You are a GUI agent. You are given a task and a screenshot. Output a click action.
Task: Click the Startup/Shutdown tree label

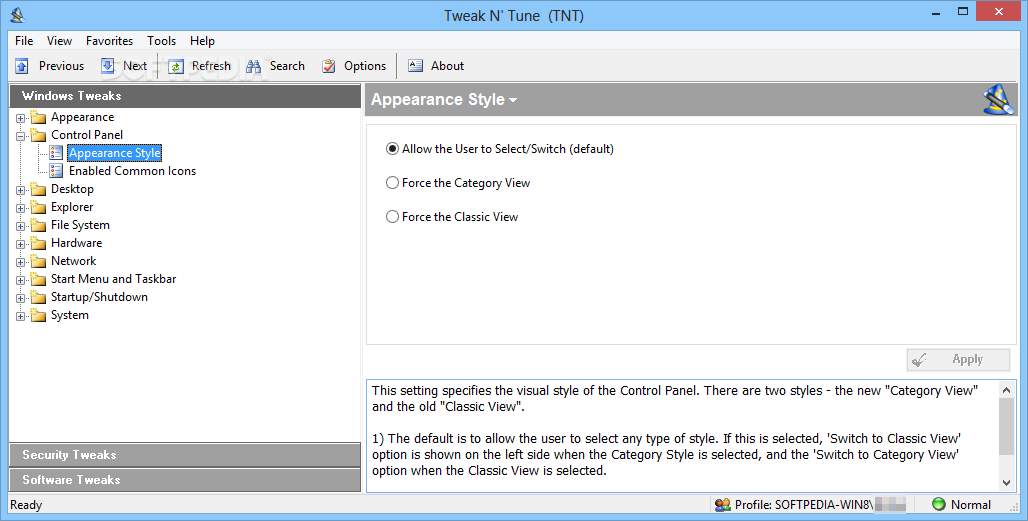100,297
